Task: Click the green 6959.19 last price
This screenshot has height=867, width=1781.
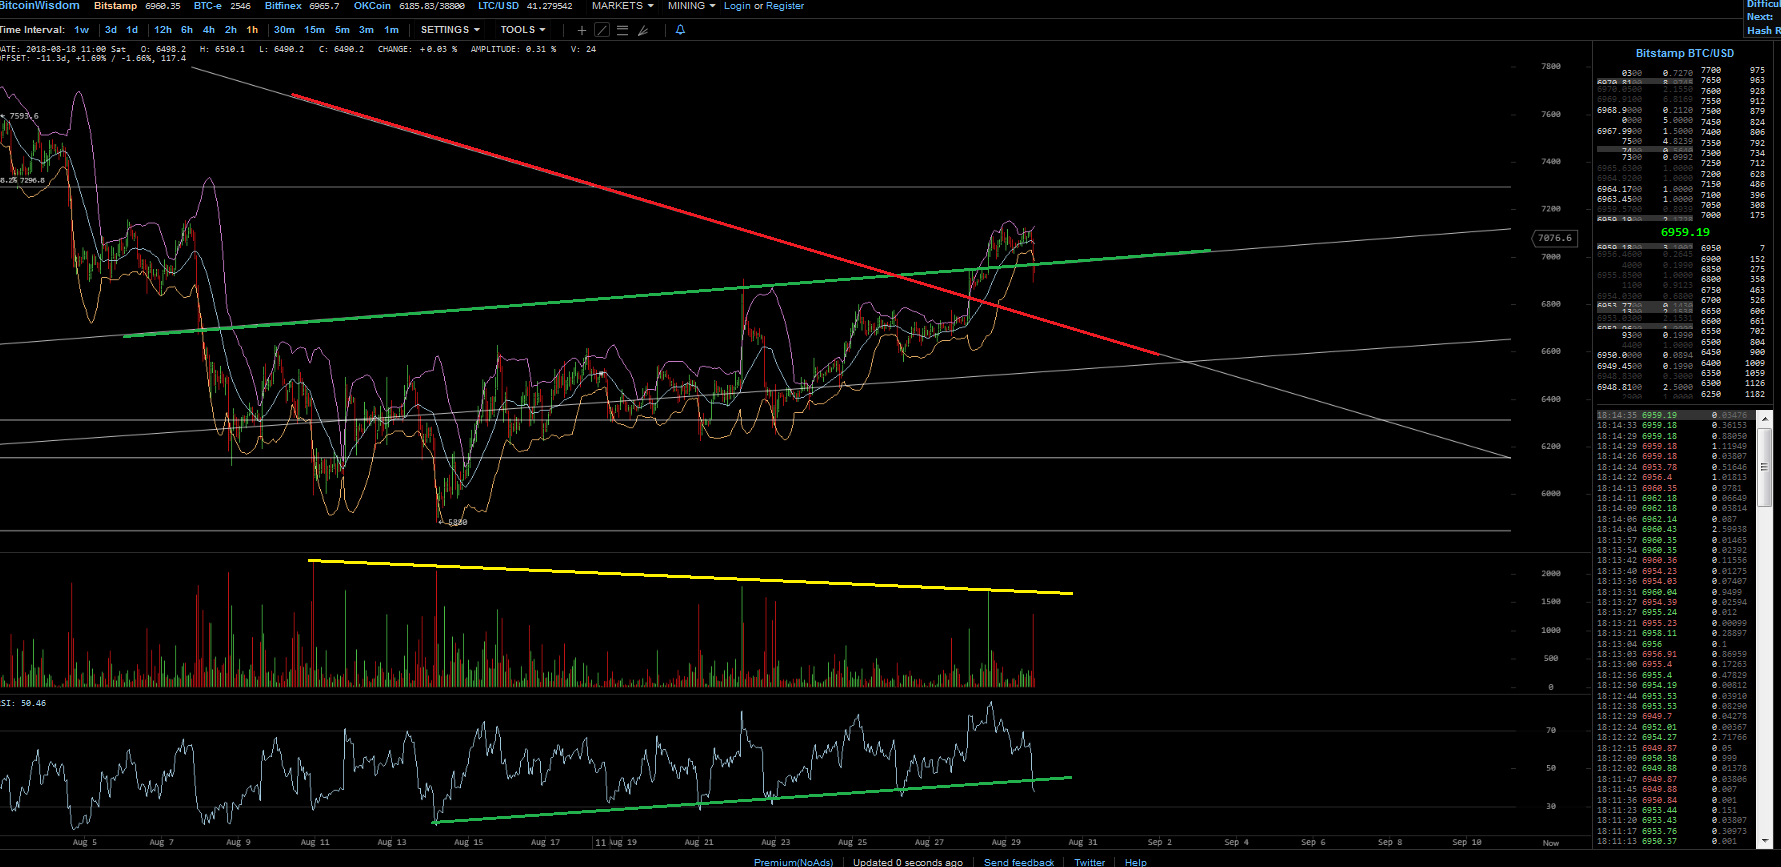Action: click(1685, 232)
